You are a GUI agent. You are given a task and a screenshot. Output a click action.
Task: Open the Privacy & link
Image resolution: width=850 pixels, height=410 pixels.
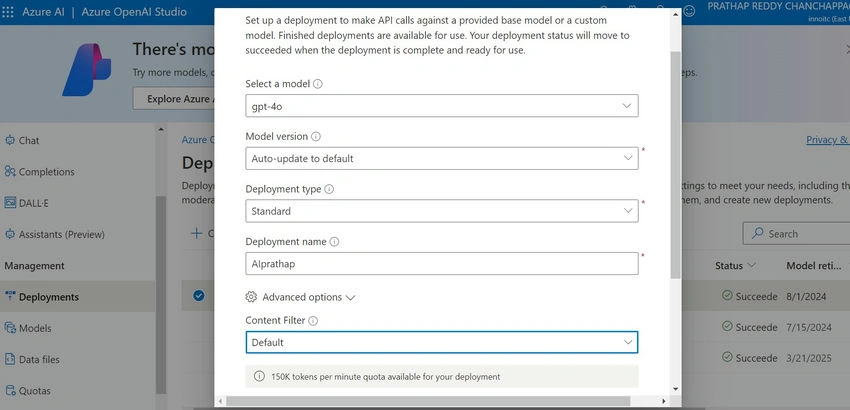tap(827, 140)
